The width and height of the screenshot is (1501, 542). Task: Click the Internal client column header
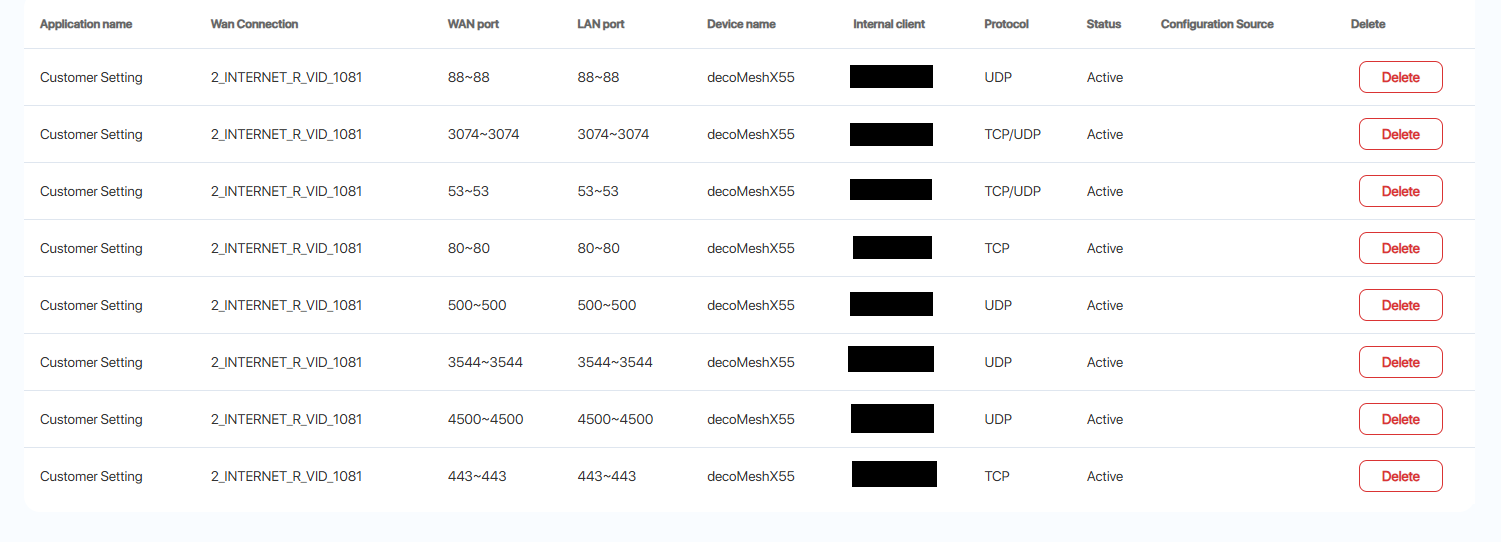pyautogui.click(x=889, y=24)
